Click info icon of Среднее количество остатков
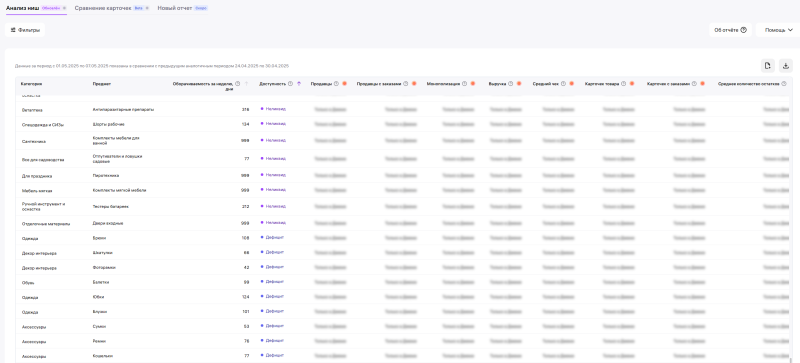This screenshot has width=800, height=363. (784, 84)
